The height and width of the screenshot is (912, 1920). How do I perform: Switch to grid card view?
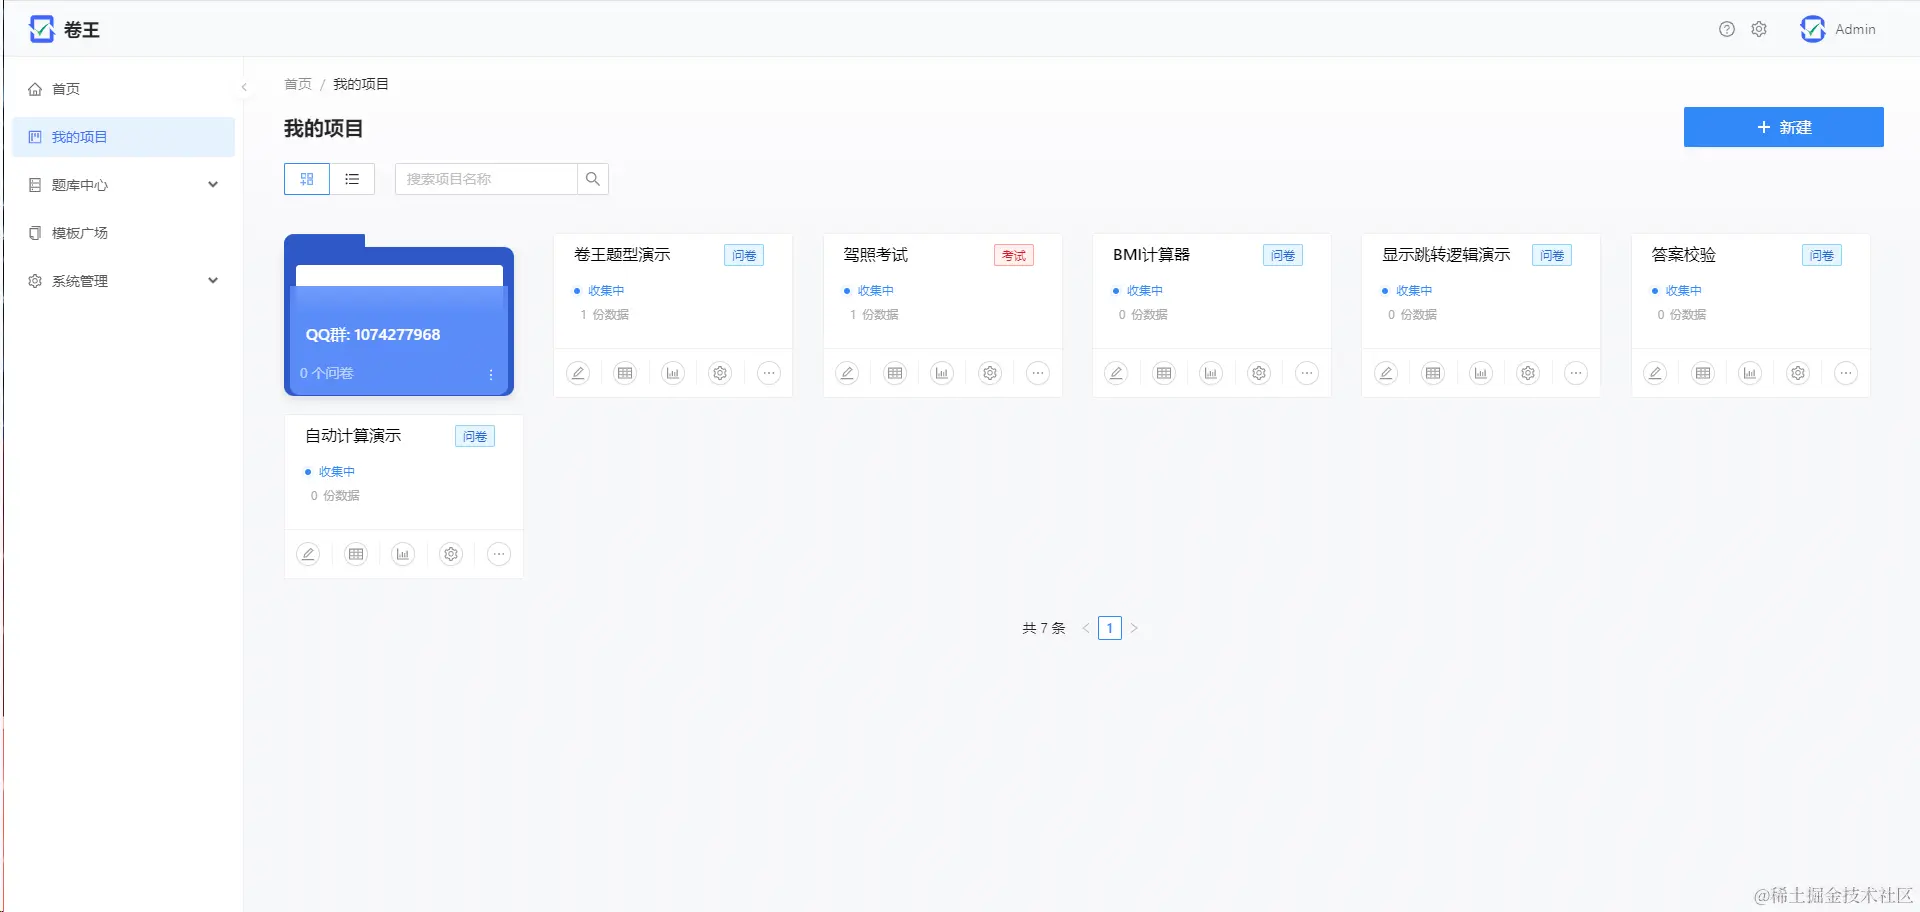(307, 179)
